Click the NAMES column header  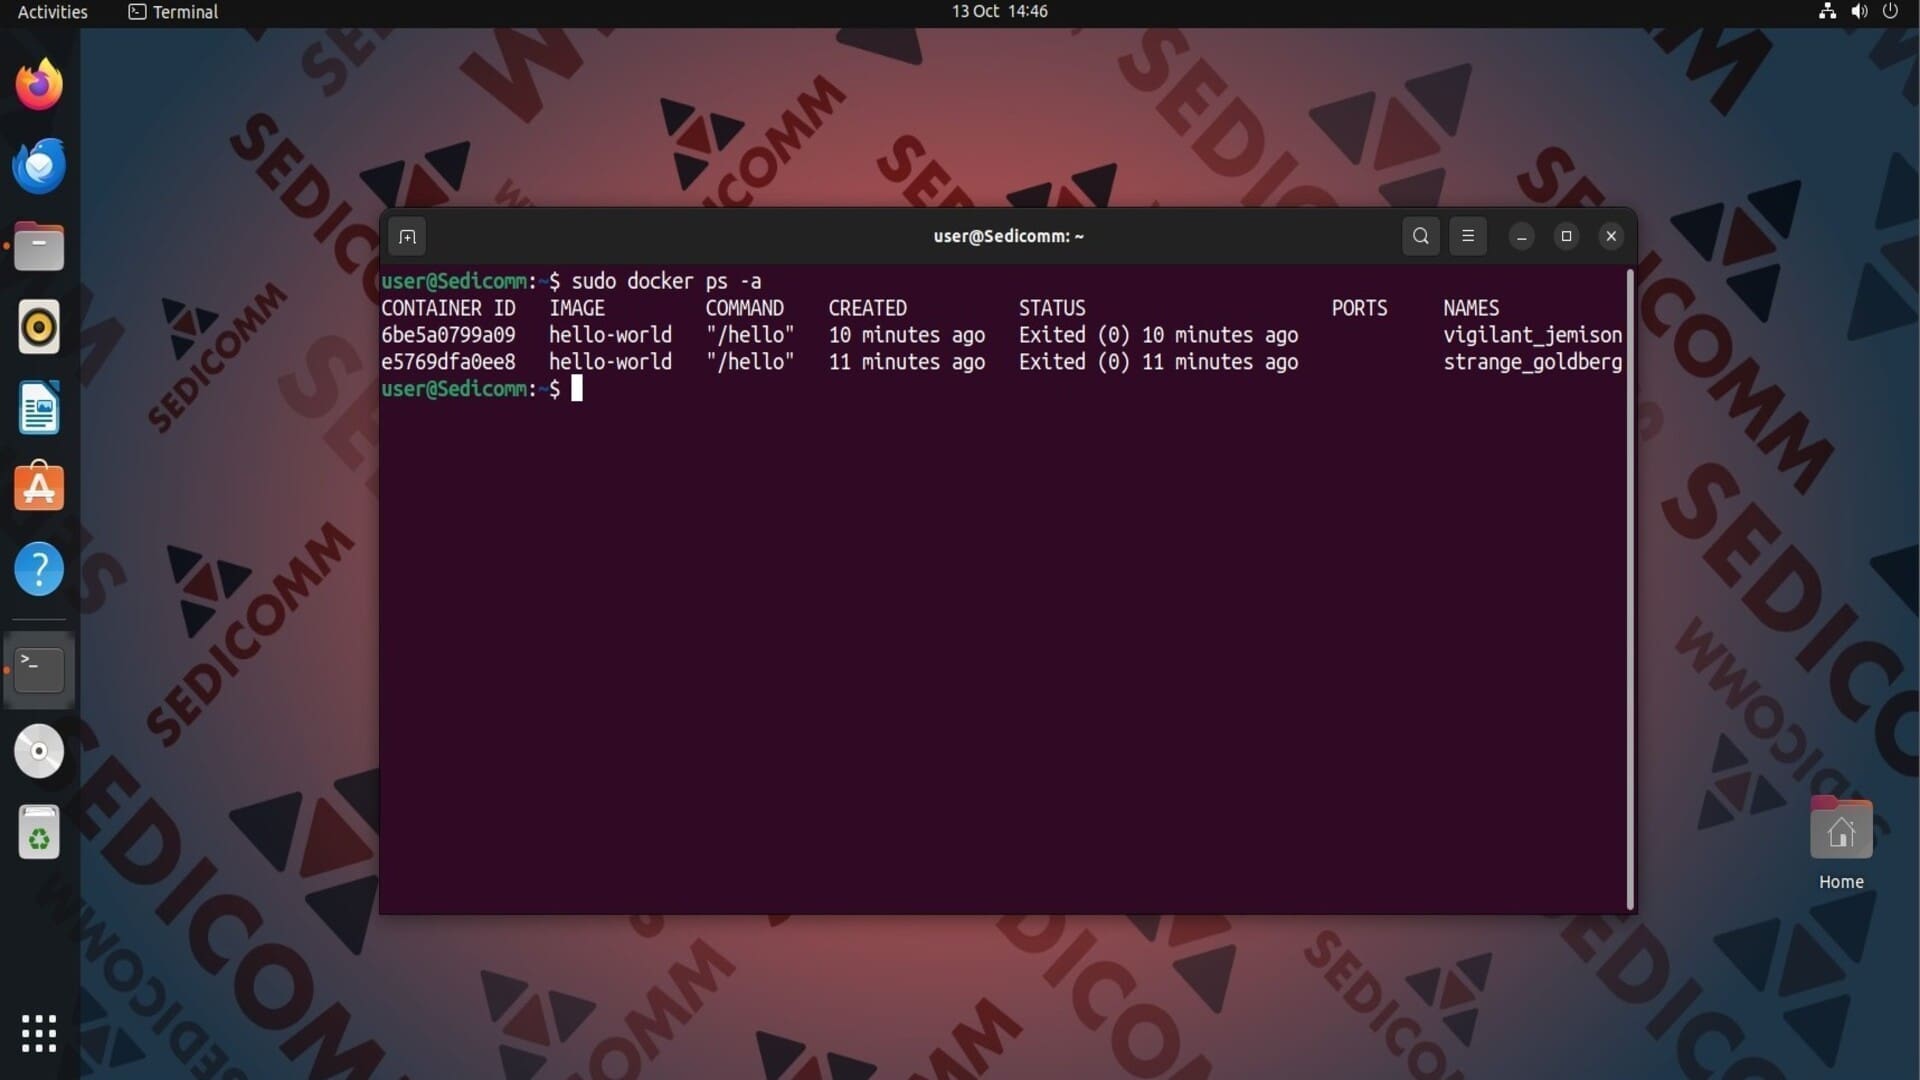point(1471,308)
